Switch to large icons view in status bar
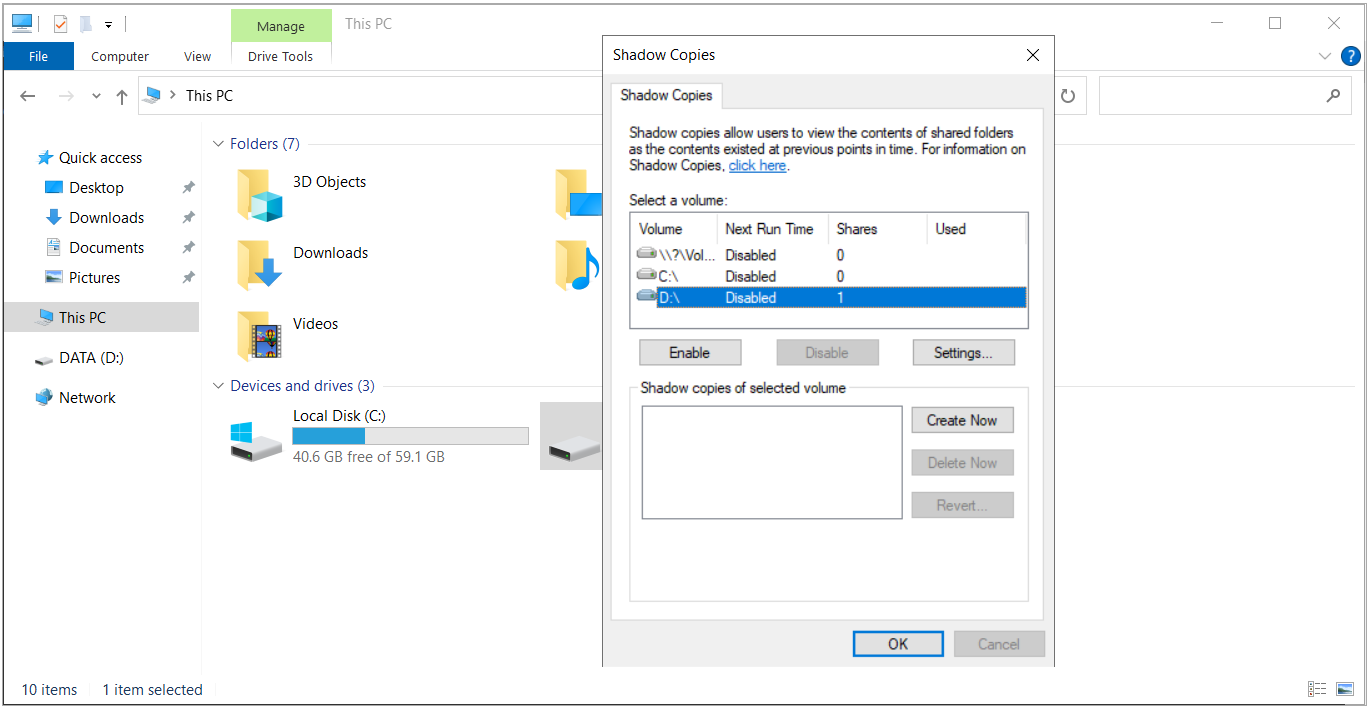This screenshot has height=708, width=1369. pyautogui.click(x=1346, y=689)
